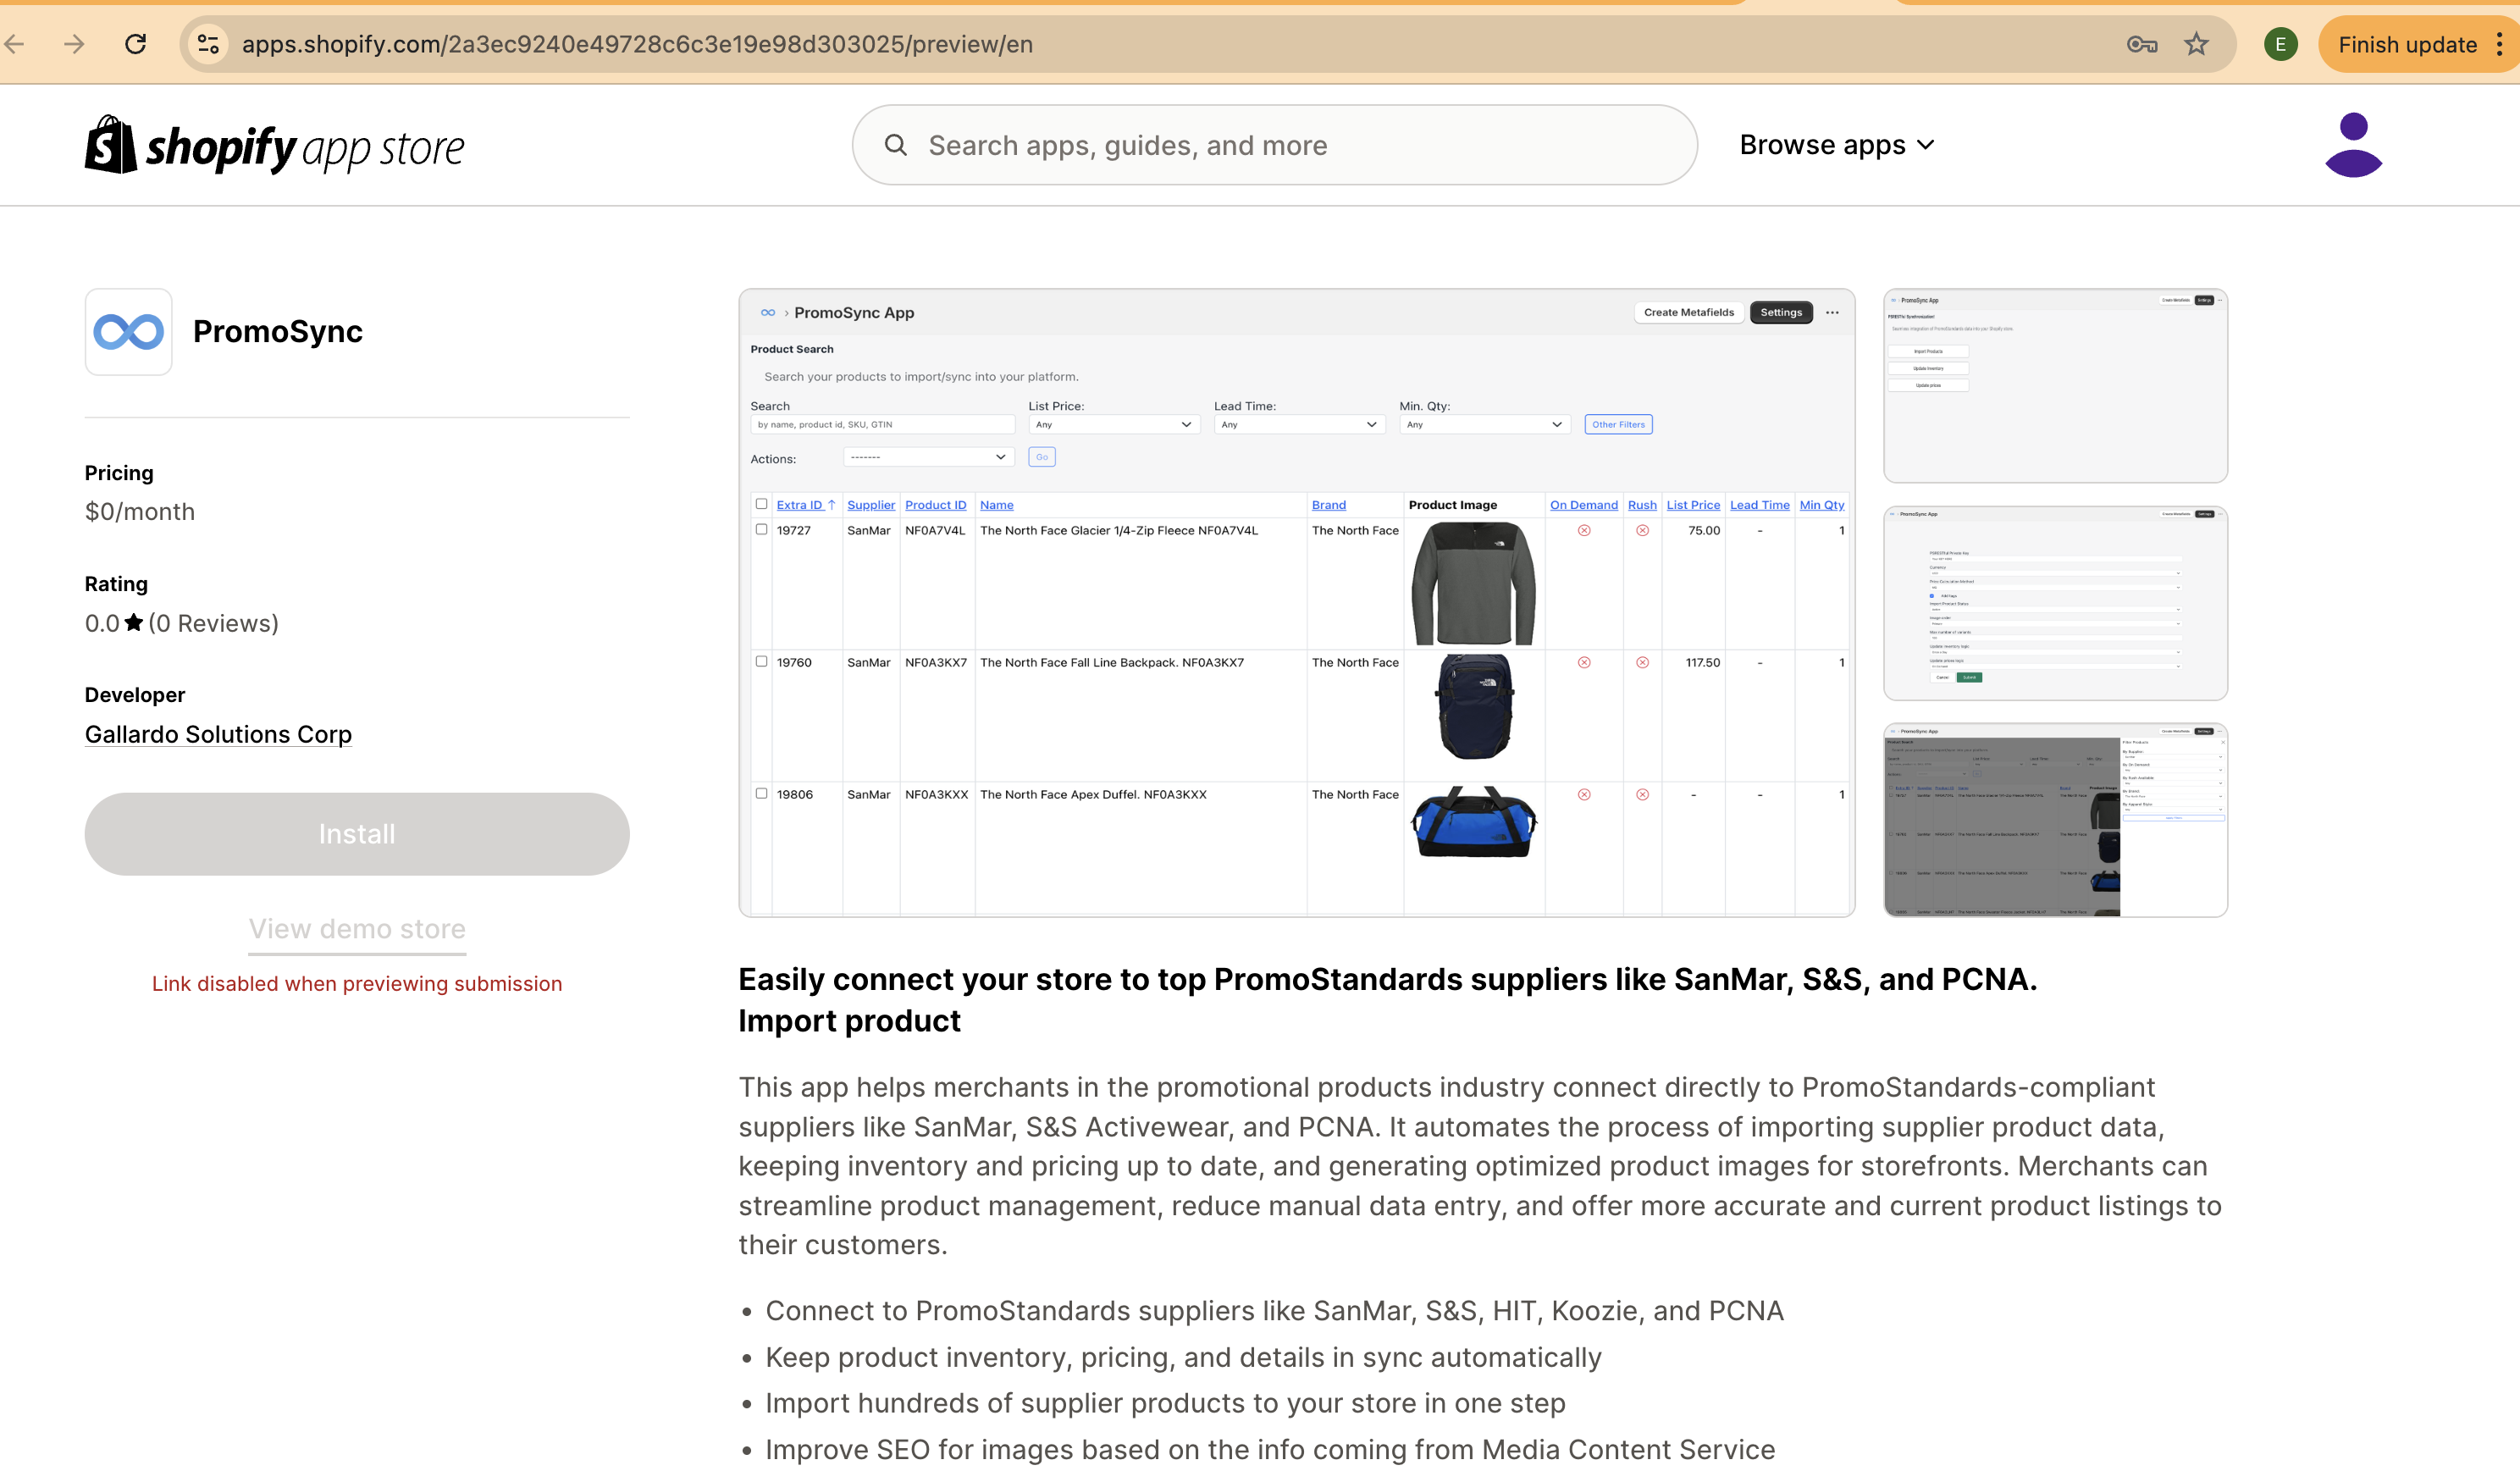2520x1482 pixels.
Task: Click the address bar URL
Action: tap(637, 44)
